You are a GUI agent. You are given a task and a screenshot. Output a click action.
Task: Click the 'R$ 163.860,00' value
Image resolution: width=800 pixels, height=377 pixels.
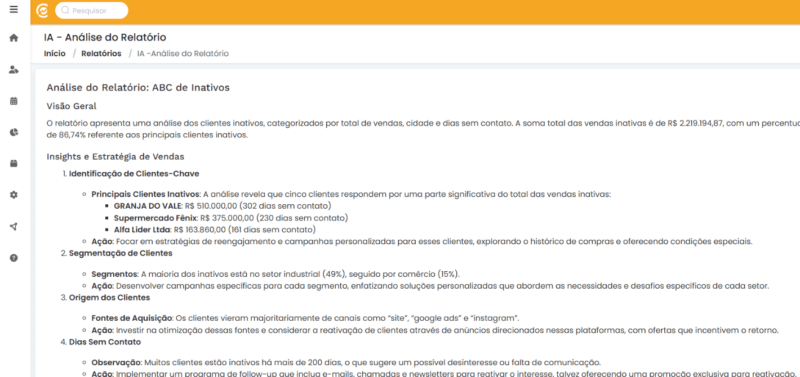click(x=199, y=230)
